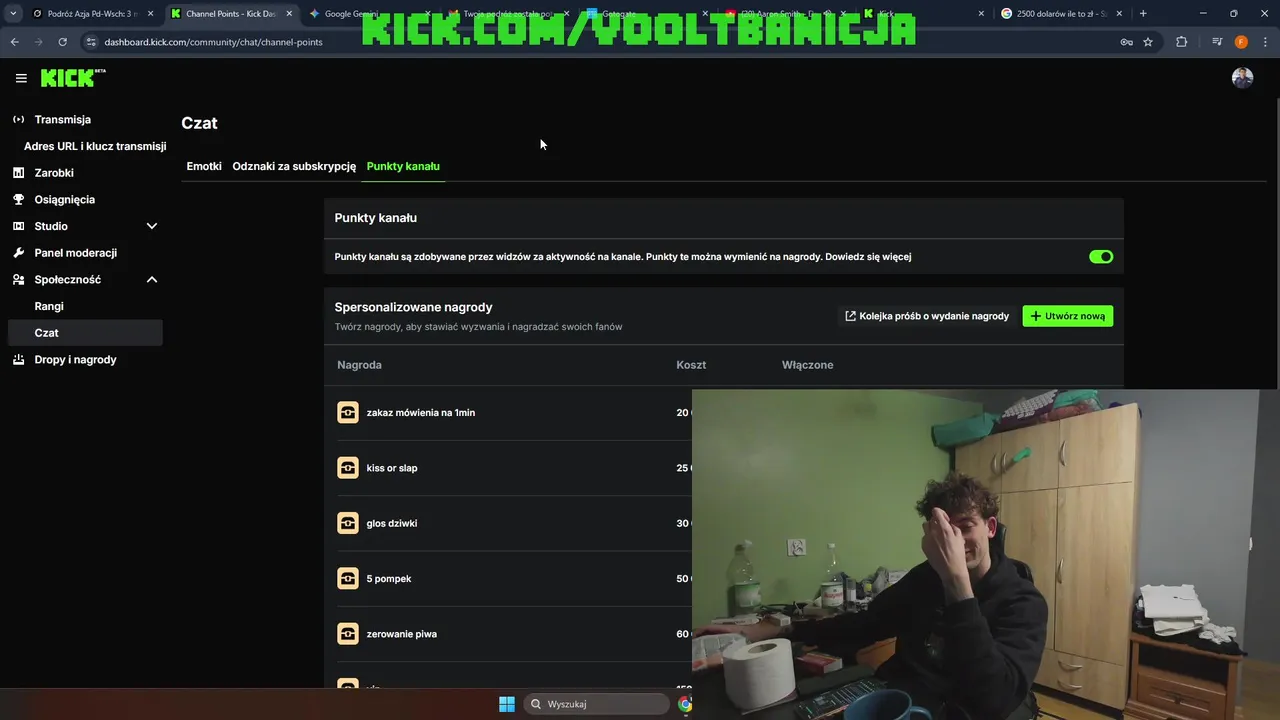The image size is (1280, 720).
Task: Click the Koszt column header
Action: [x=691, y=365]
